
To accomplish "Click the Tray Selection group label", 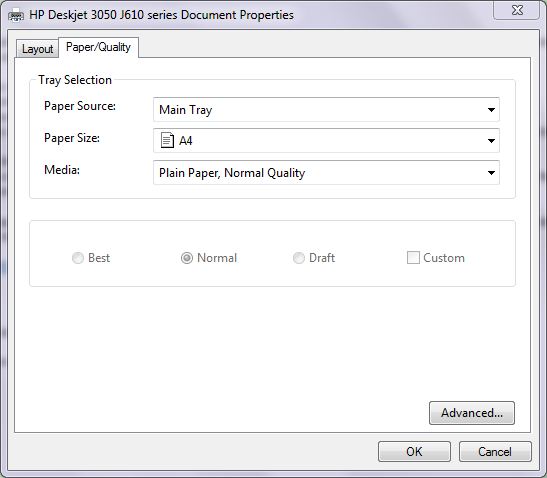I will pos(75,80).
